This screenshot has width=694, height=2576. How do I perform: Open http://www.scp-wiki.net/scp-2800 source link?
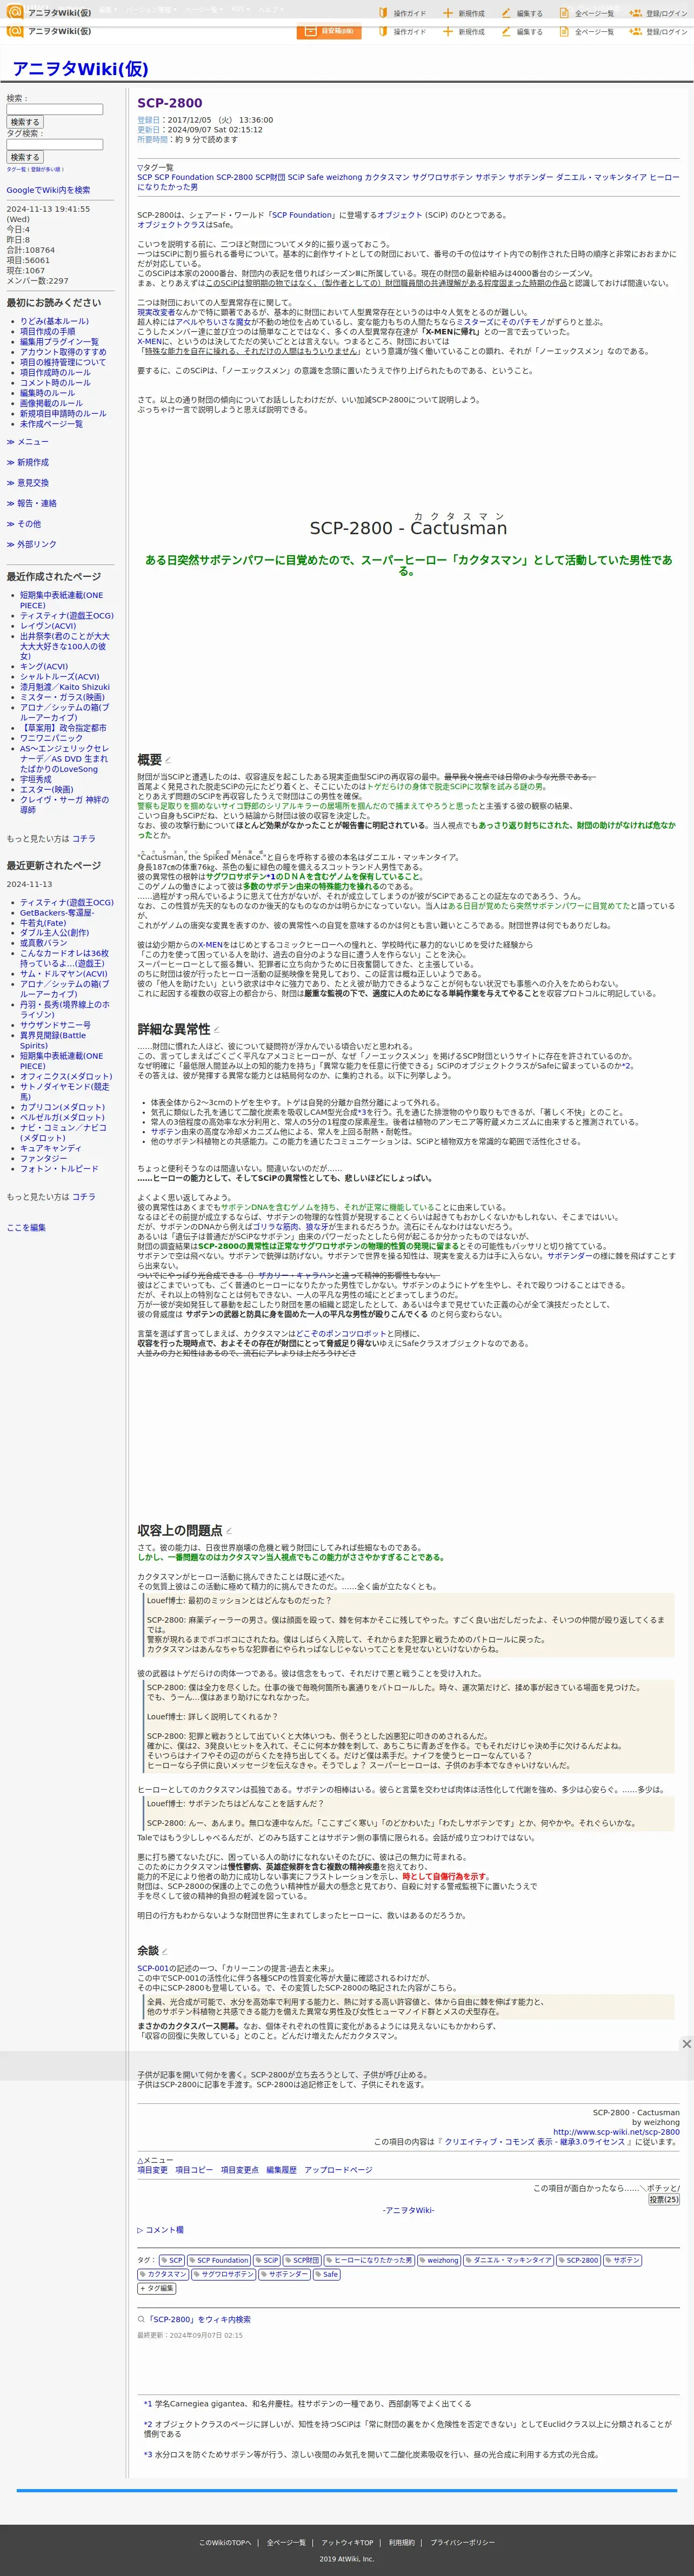point(616,2132)
